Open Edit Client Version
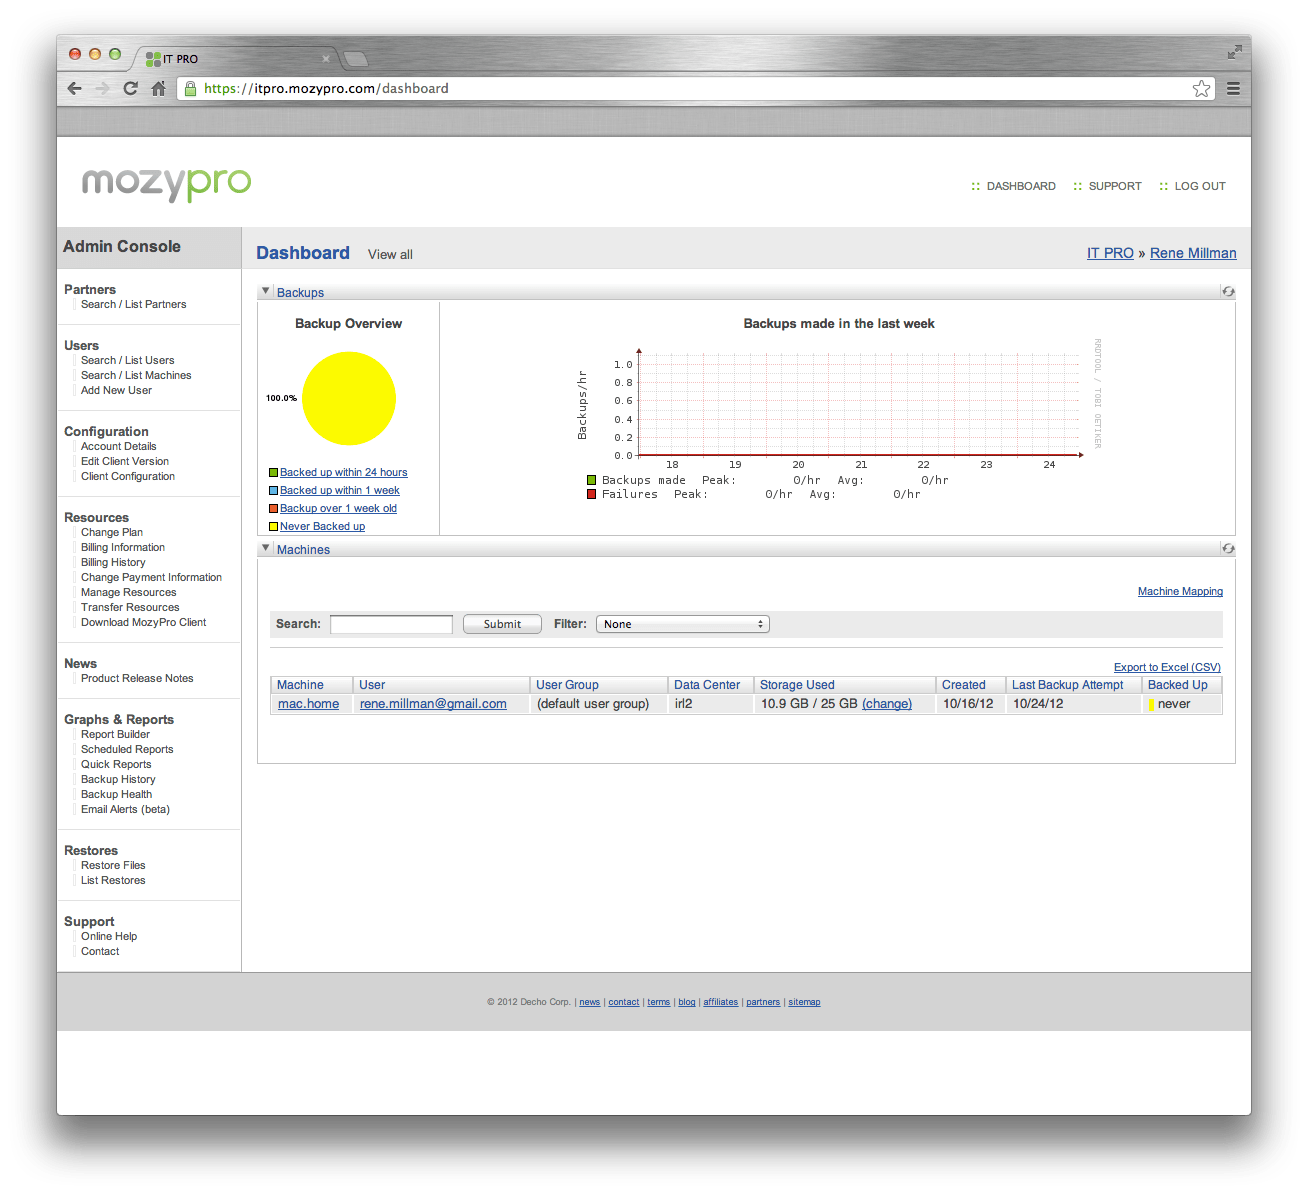 click(x=125, y=461)
